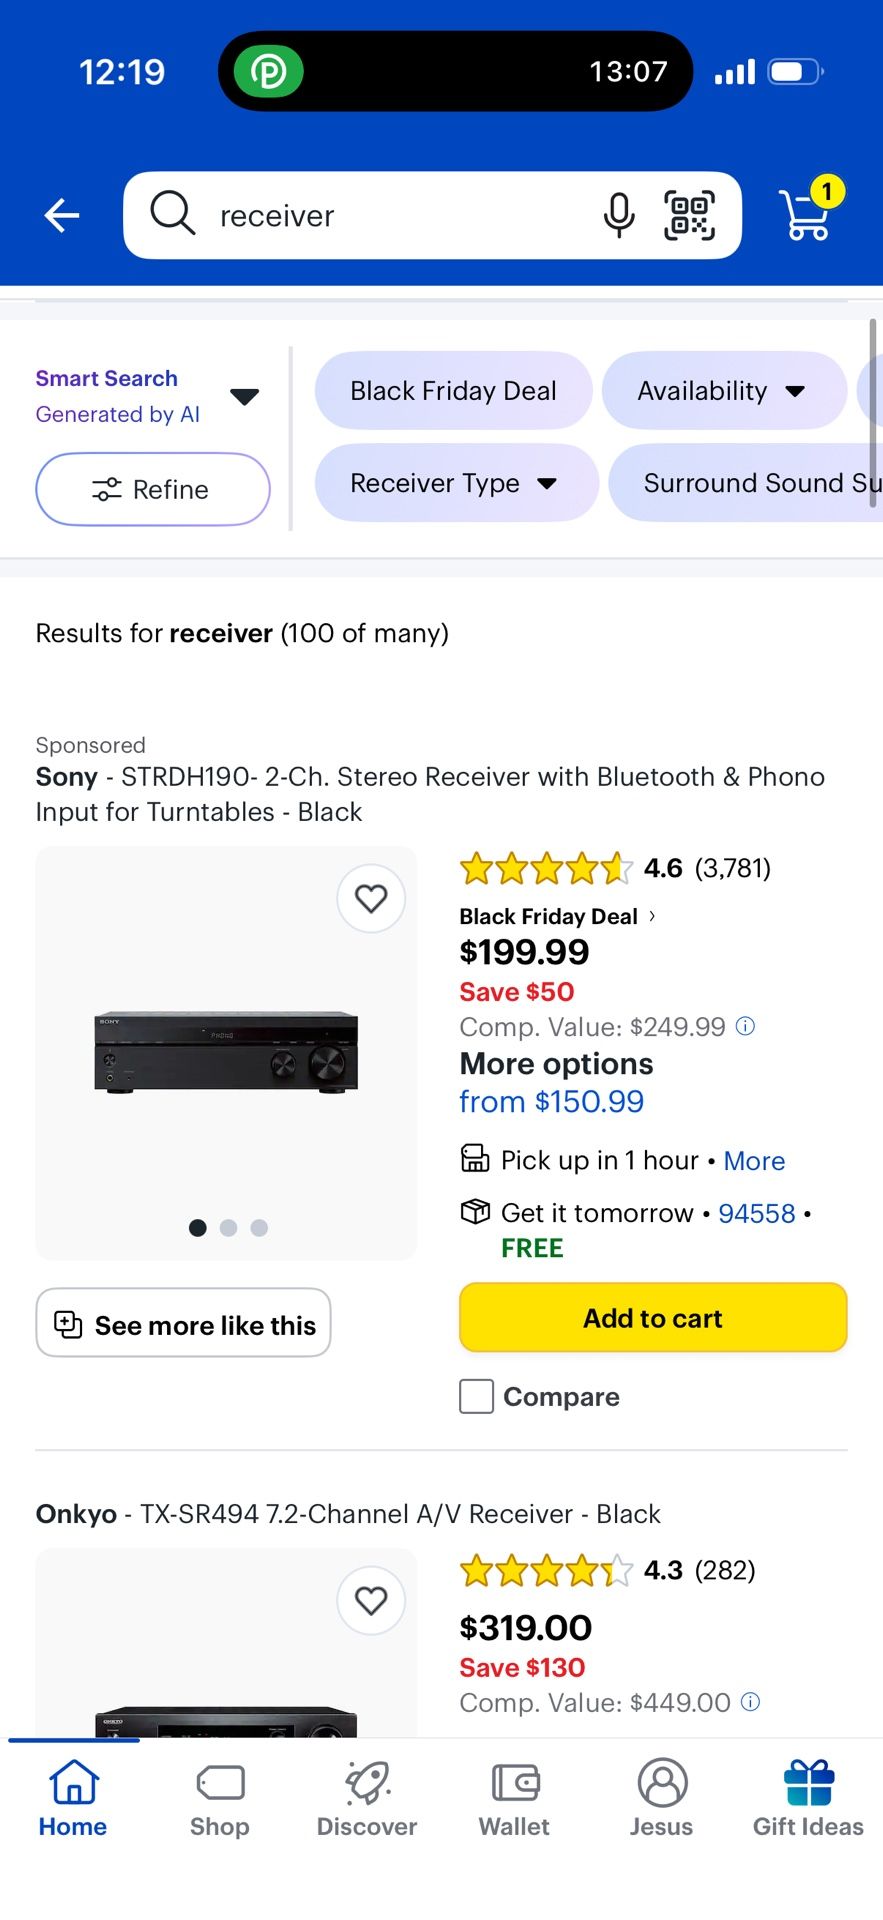Go back using the arrow icon
883x1920 pixels.
point(61,215)
